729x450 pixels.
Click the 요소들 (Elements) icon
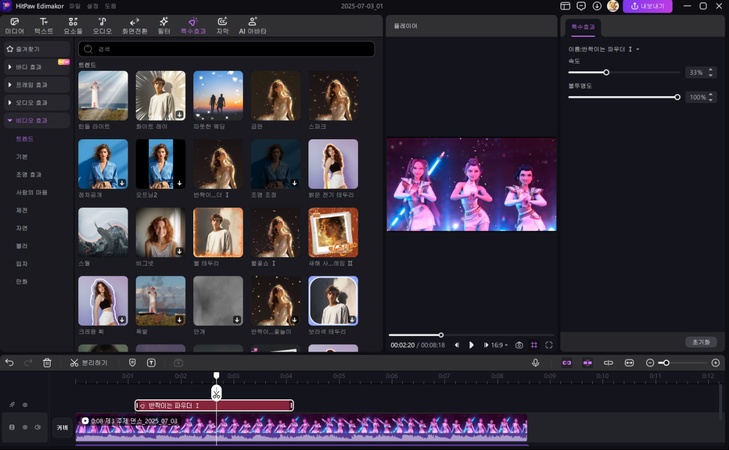pos(73,22)
